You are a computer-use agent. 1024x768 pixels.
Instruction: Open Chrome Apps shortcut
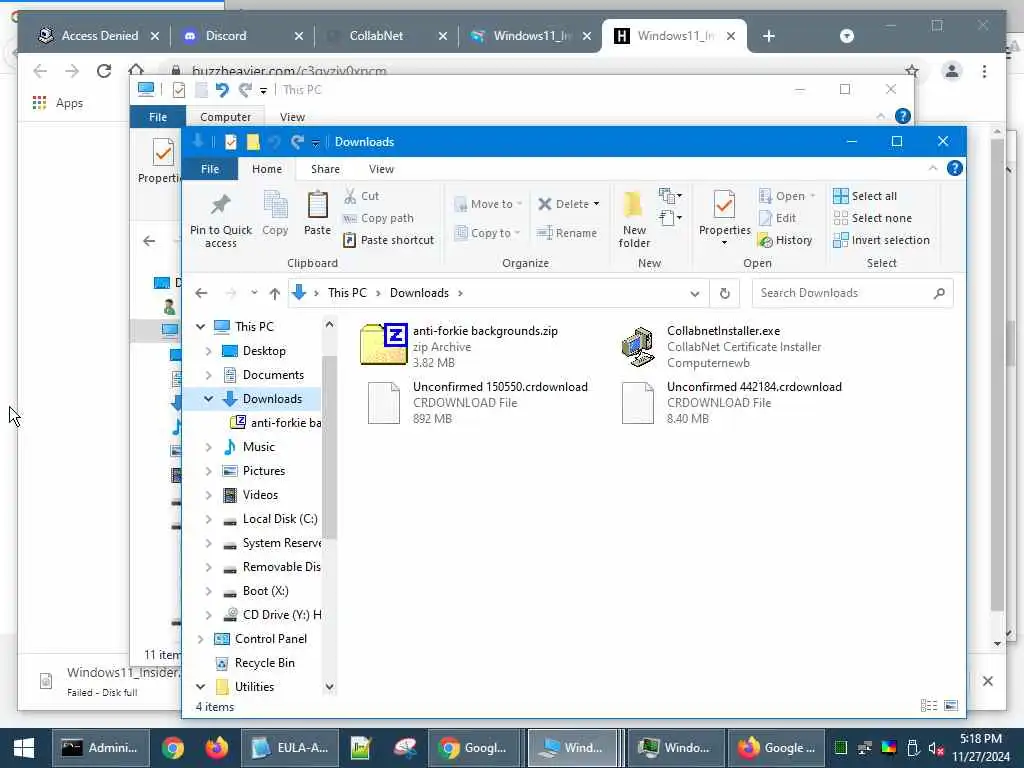point(57,103)
